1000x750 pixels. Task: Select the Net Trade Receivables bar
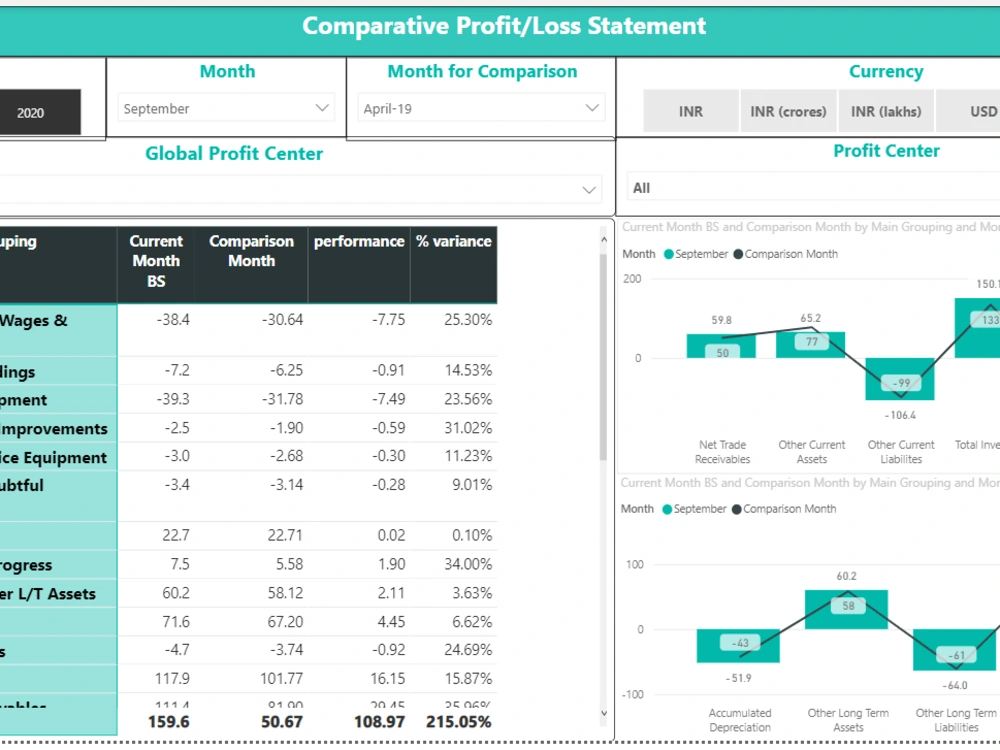point(722,344)
